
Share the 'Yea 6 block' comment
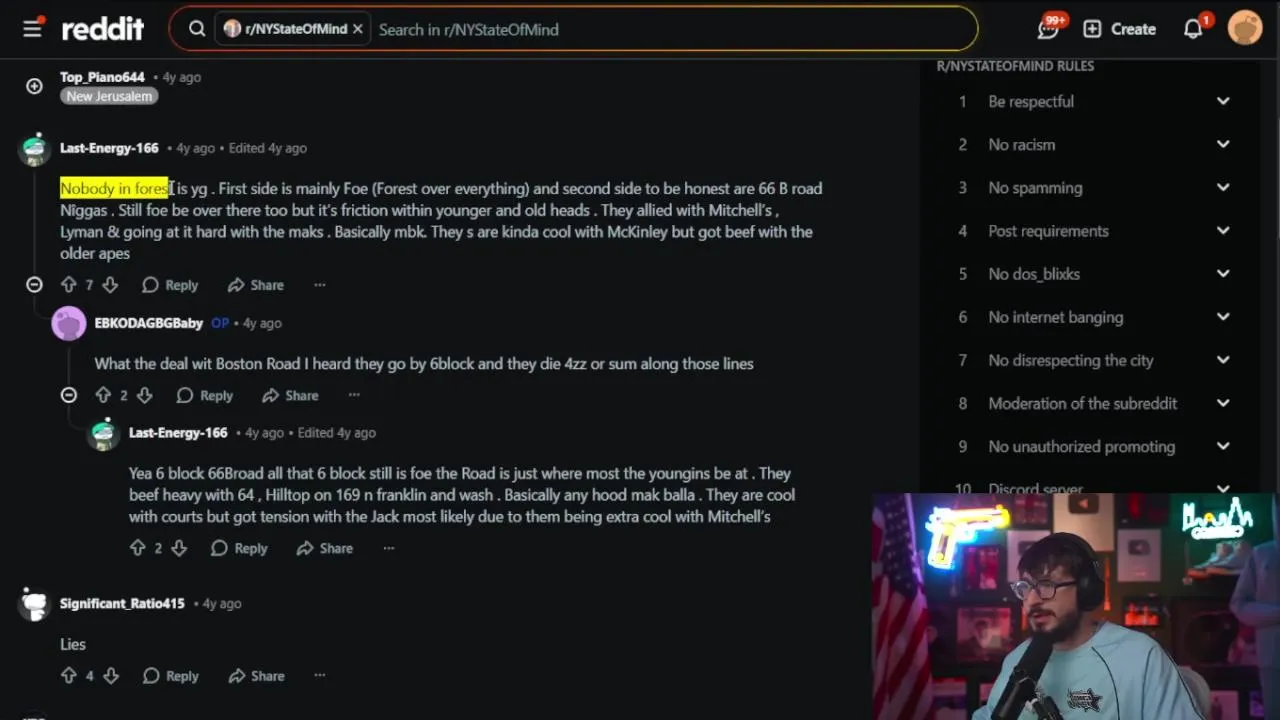click(325, 548)
